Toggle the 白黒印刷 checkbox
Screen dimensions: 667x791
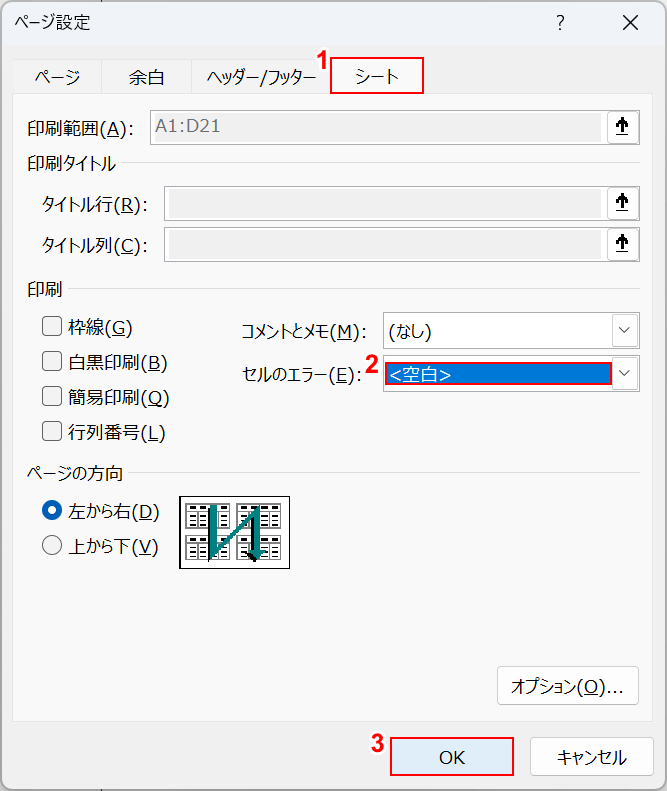[x=52, y=362]
